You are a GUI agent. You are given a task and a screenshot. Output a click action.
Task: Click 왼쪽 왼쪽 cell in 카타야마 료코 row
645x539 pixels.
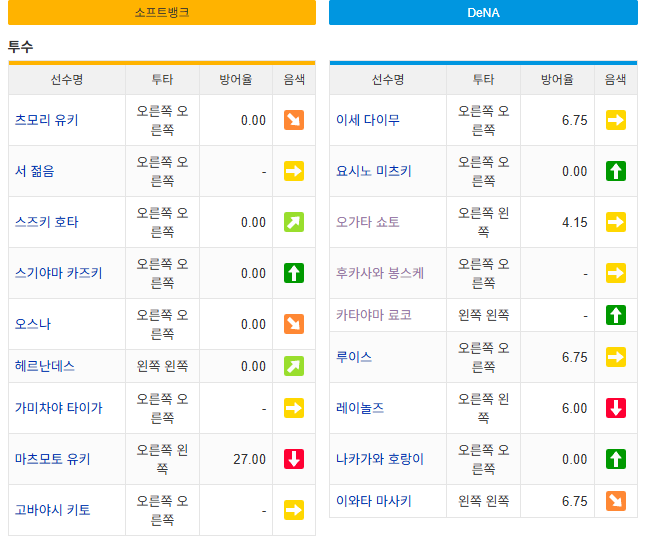[x=483, y=315]
